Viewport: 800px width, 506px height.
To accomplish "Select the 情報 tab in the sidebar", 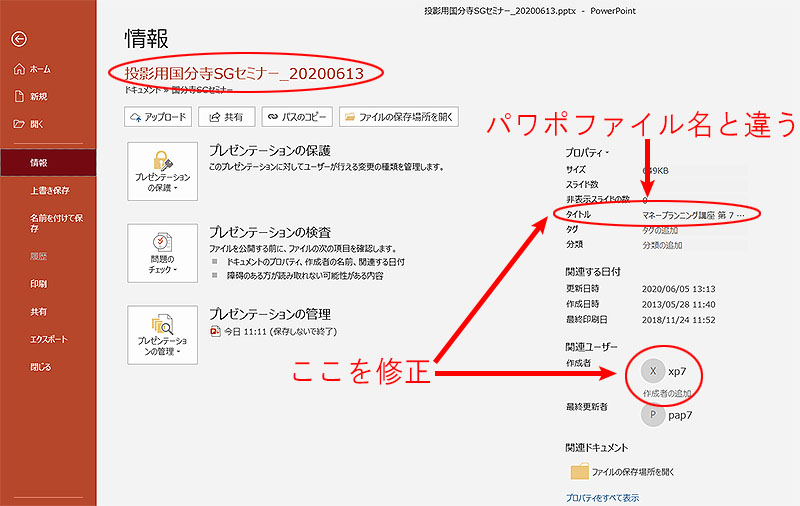I will coord(48,163).
